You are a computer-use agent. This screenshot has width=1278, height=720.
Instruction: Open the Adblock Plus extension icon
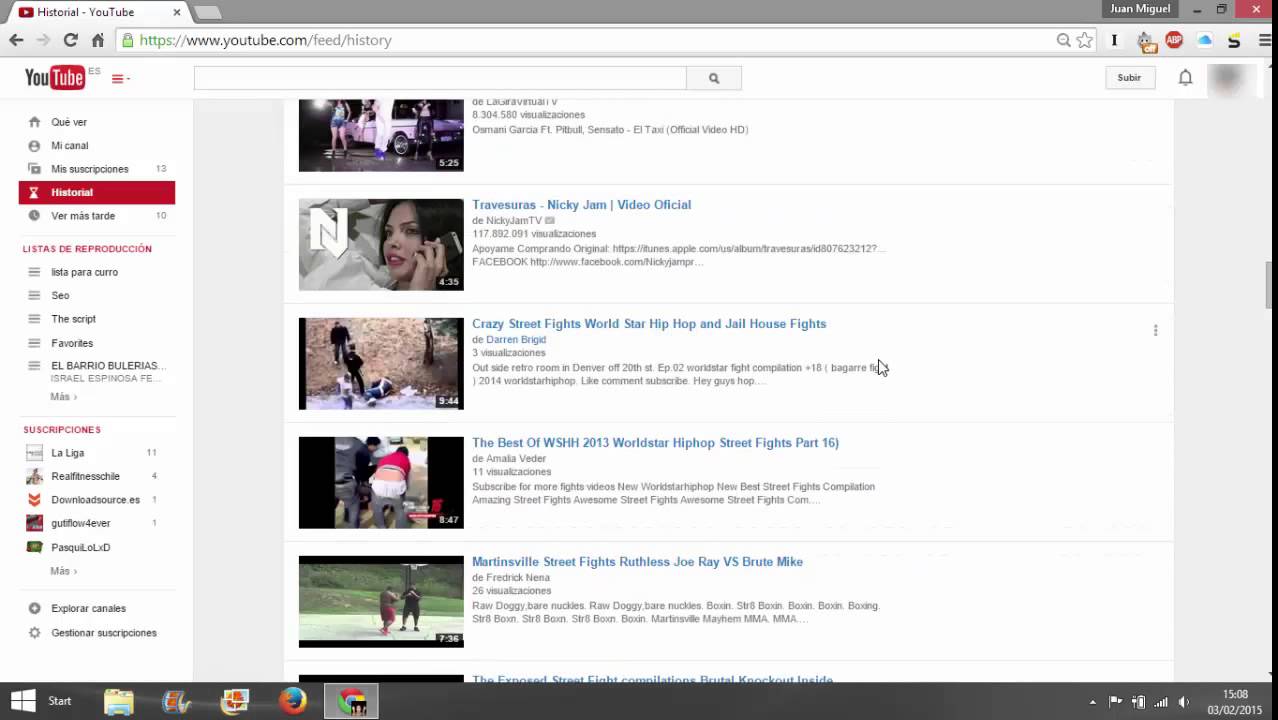(1175, 41)
